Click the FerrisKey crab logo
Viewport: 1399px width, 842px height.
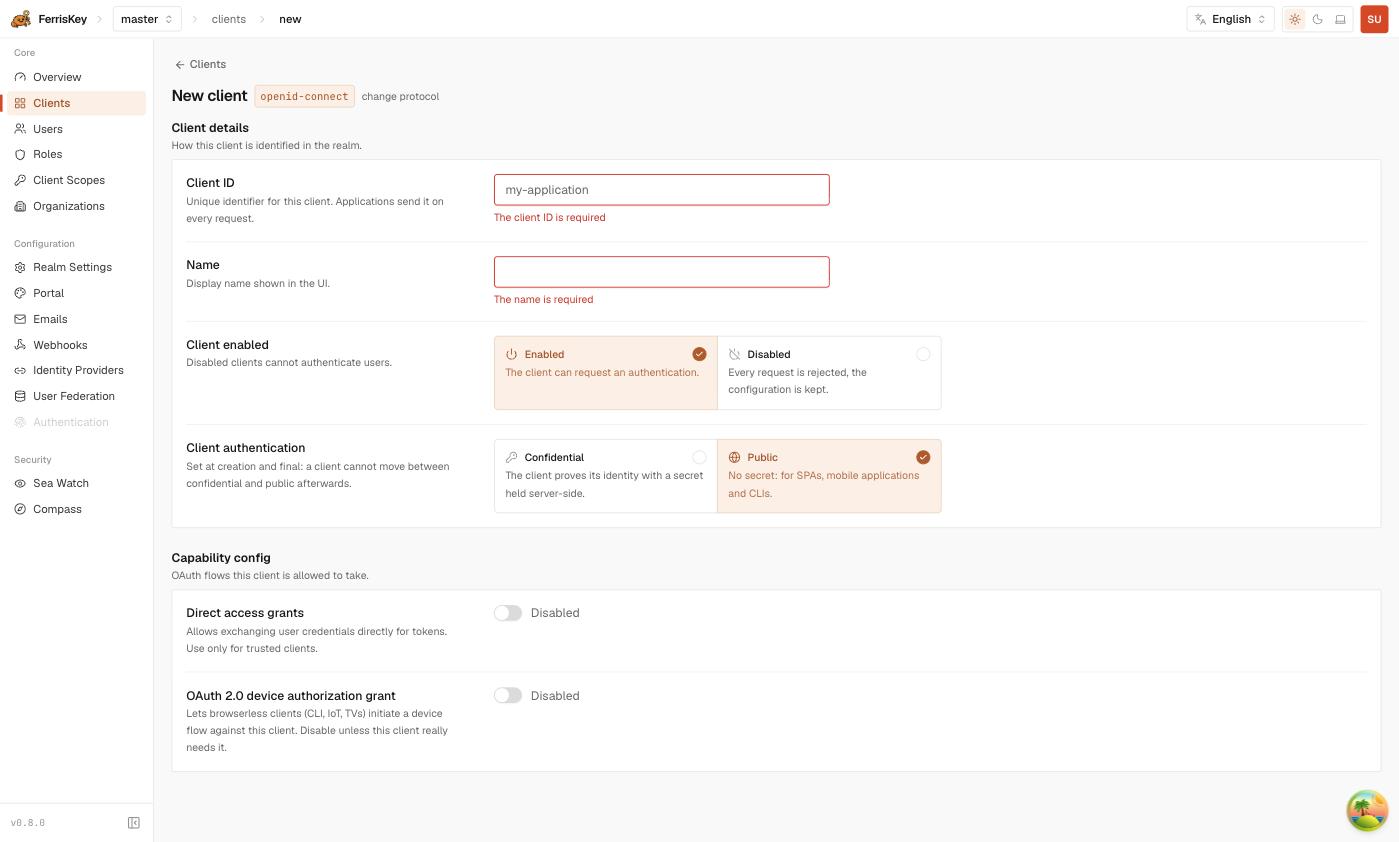20,19
